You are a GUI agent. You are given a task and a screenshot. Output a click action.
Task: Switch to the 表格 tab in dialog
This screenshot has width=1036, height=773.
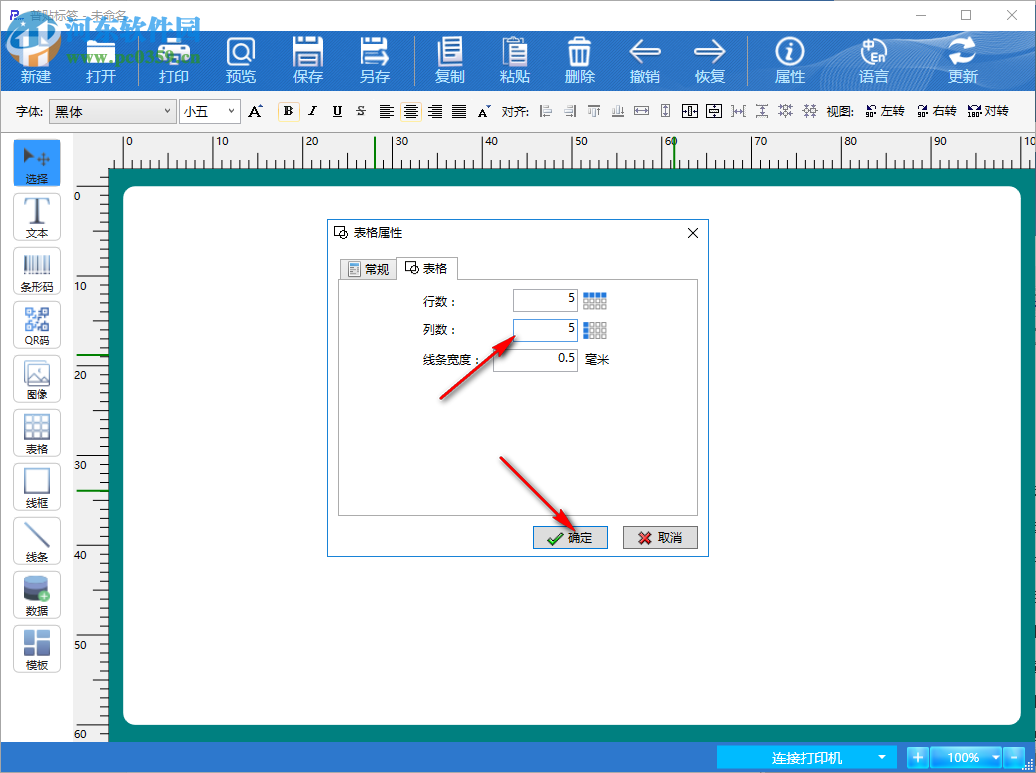(x=427, y=268)
